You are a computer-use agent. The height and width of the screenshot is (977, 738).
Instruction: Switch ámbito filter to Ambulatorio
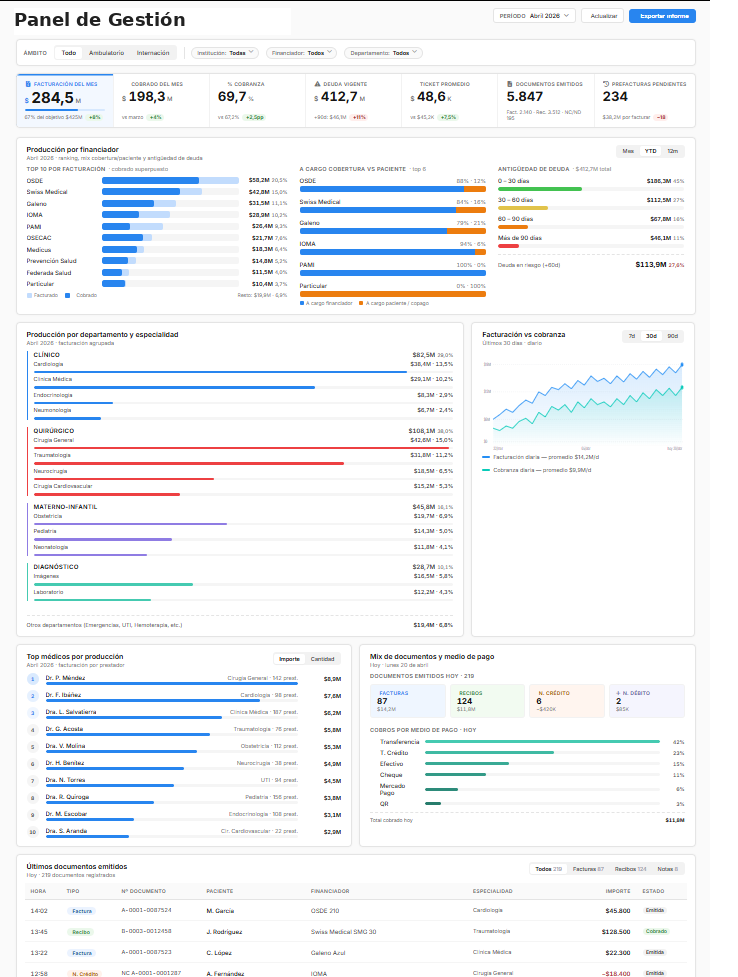[106, 53]
